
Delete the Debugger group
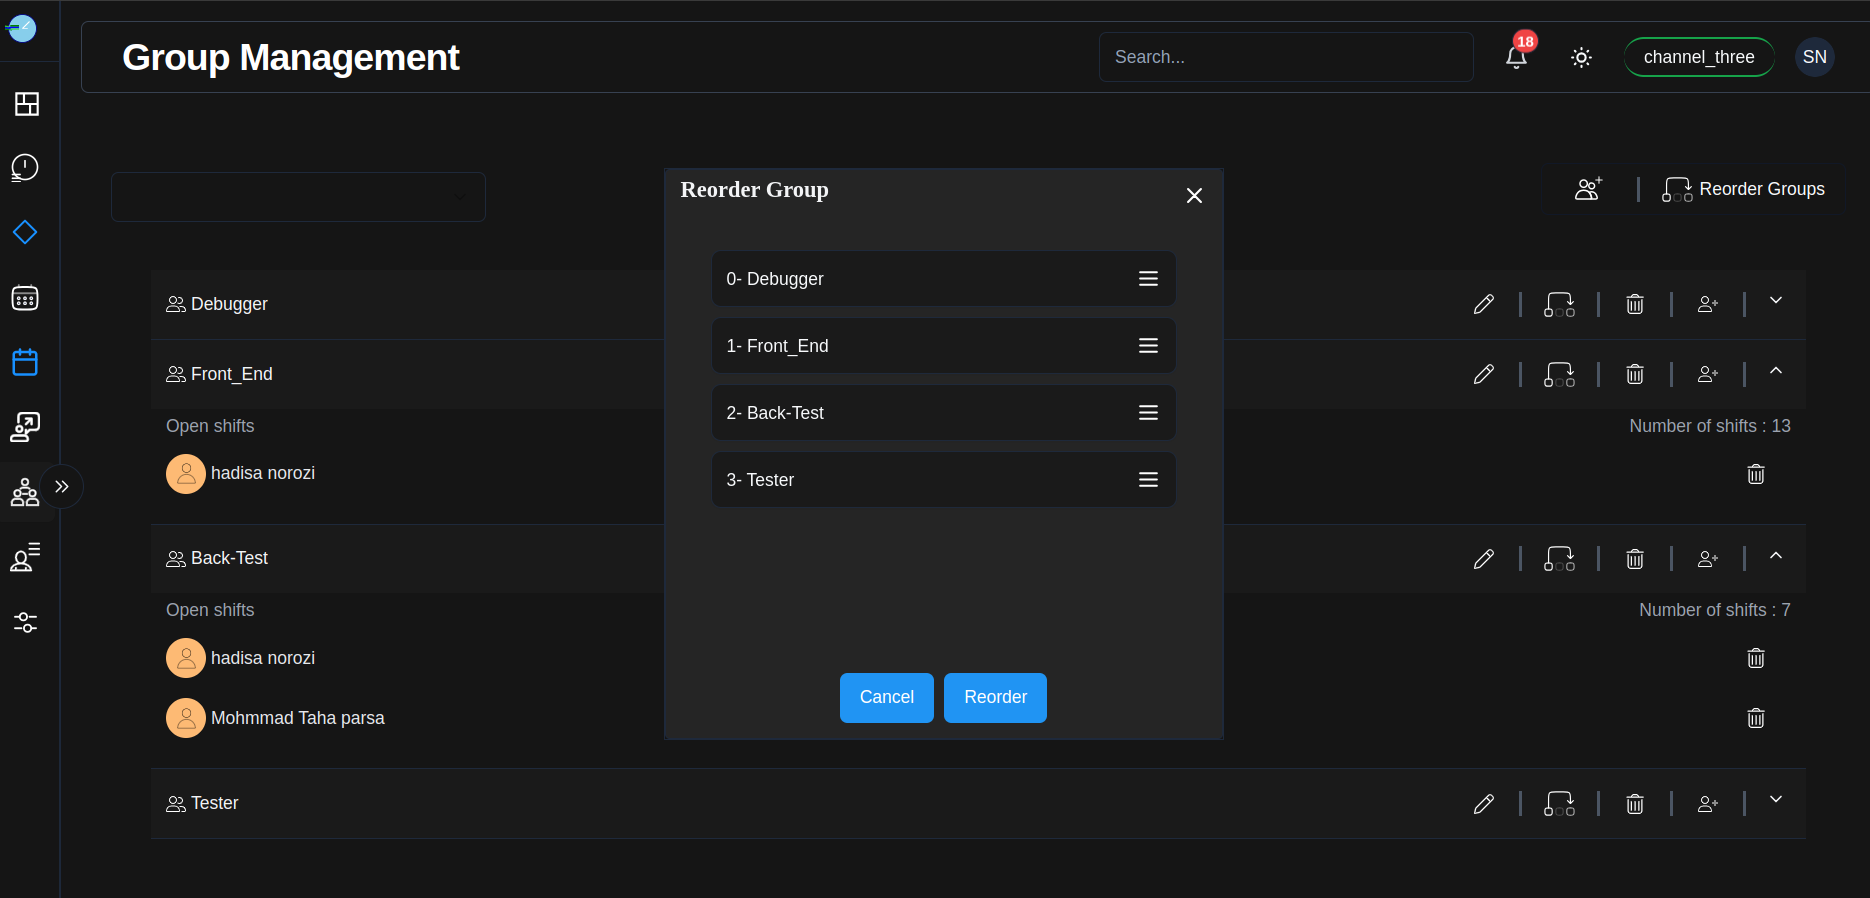pos(1635,304)
